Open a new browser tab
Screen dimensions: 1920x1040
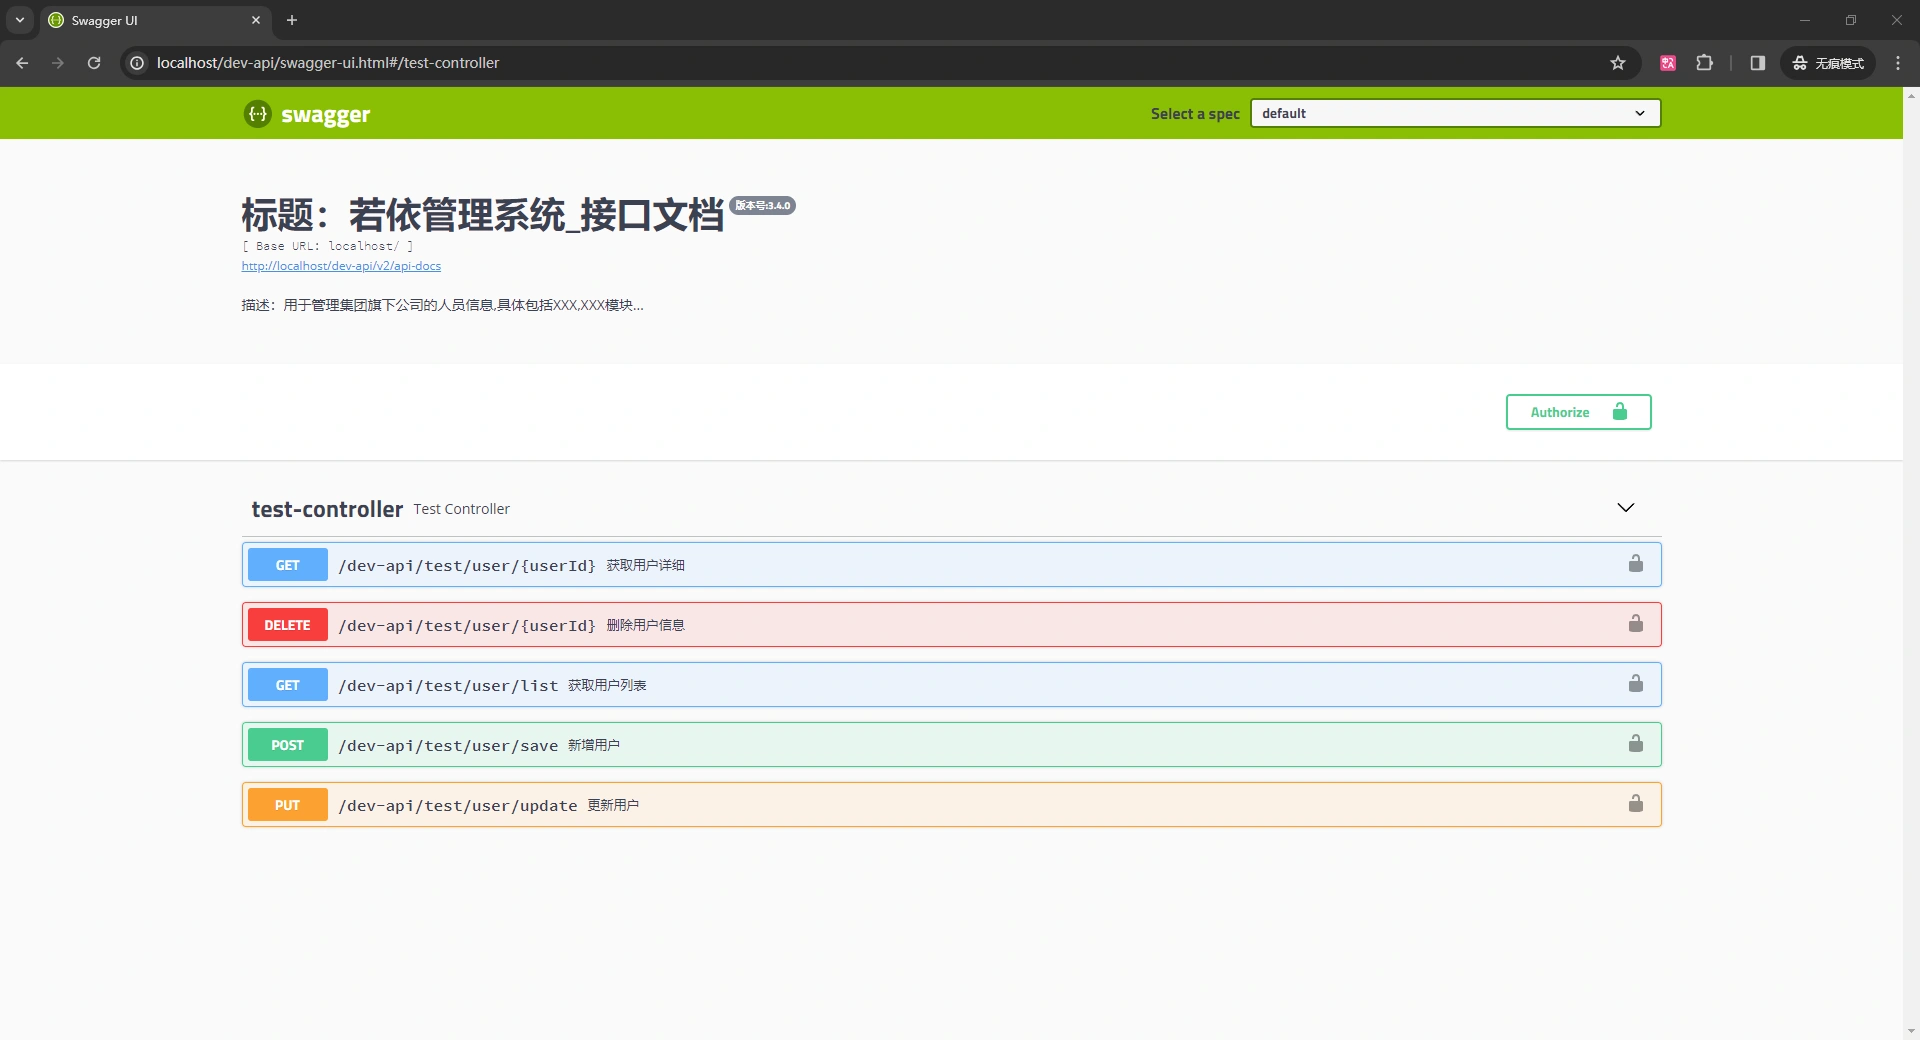tap(292, 20)
